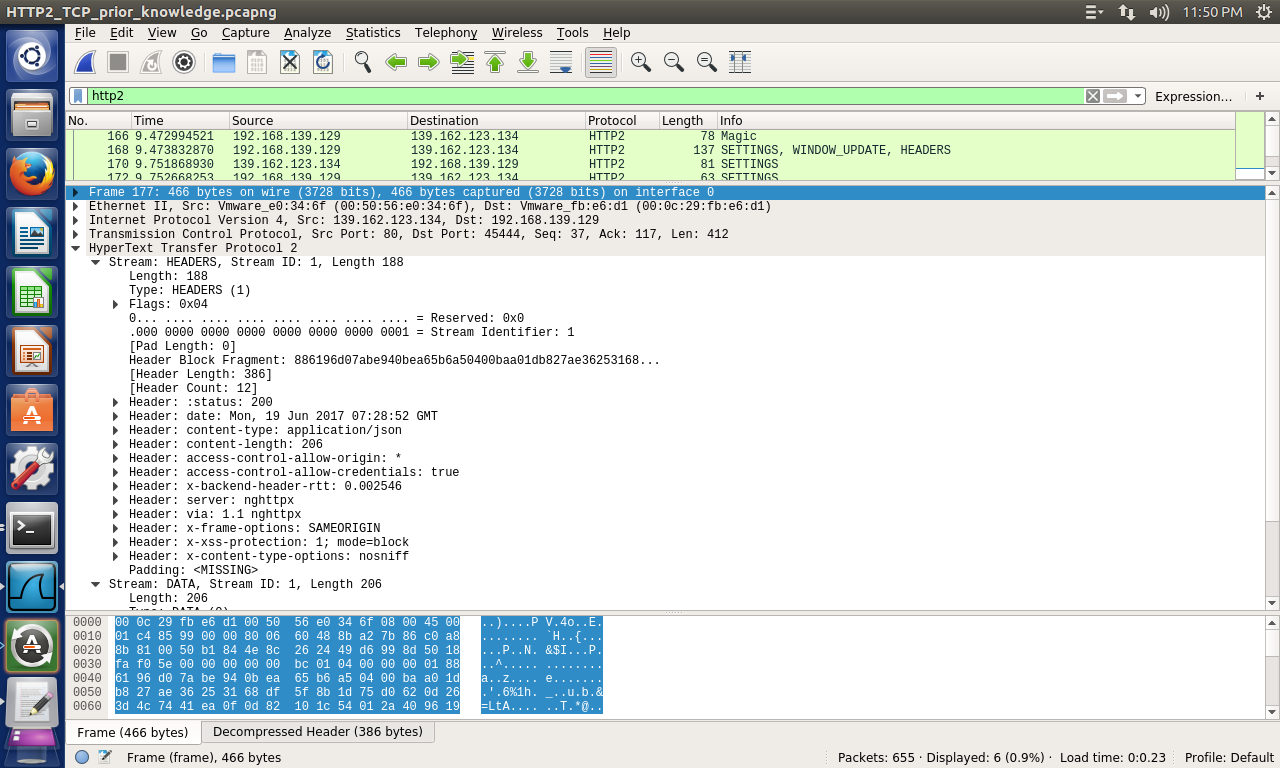
Task: Jump to the last packet
Action: coord(528,62)
